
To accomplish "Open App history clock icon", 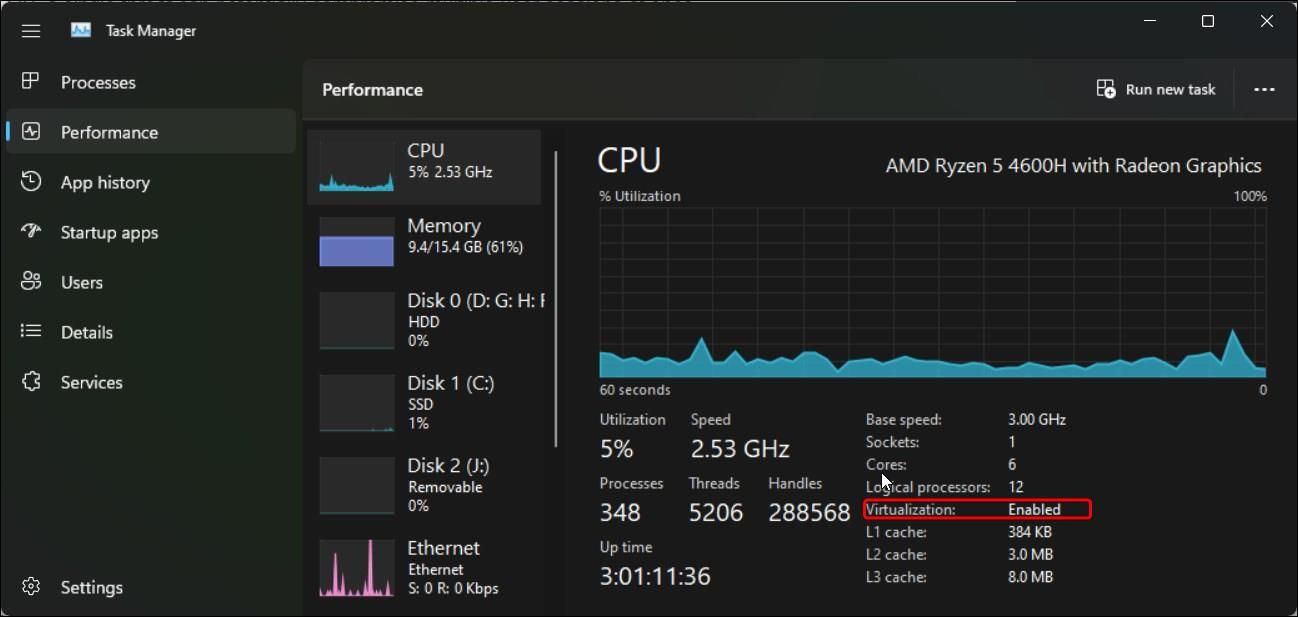I will tap(31, 181).
